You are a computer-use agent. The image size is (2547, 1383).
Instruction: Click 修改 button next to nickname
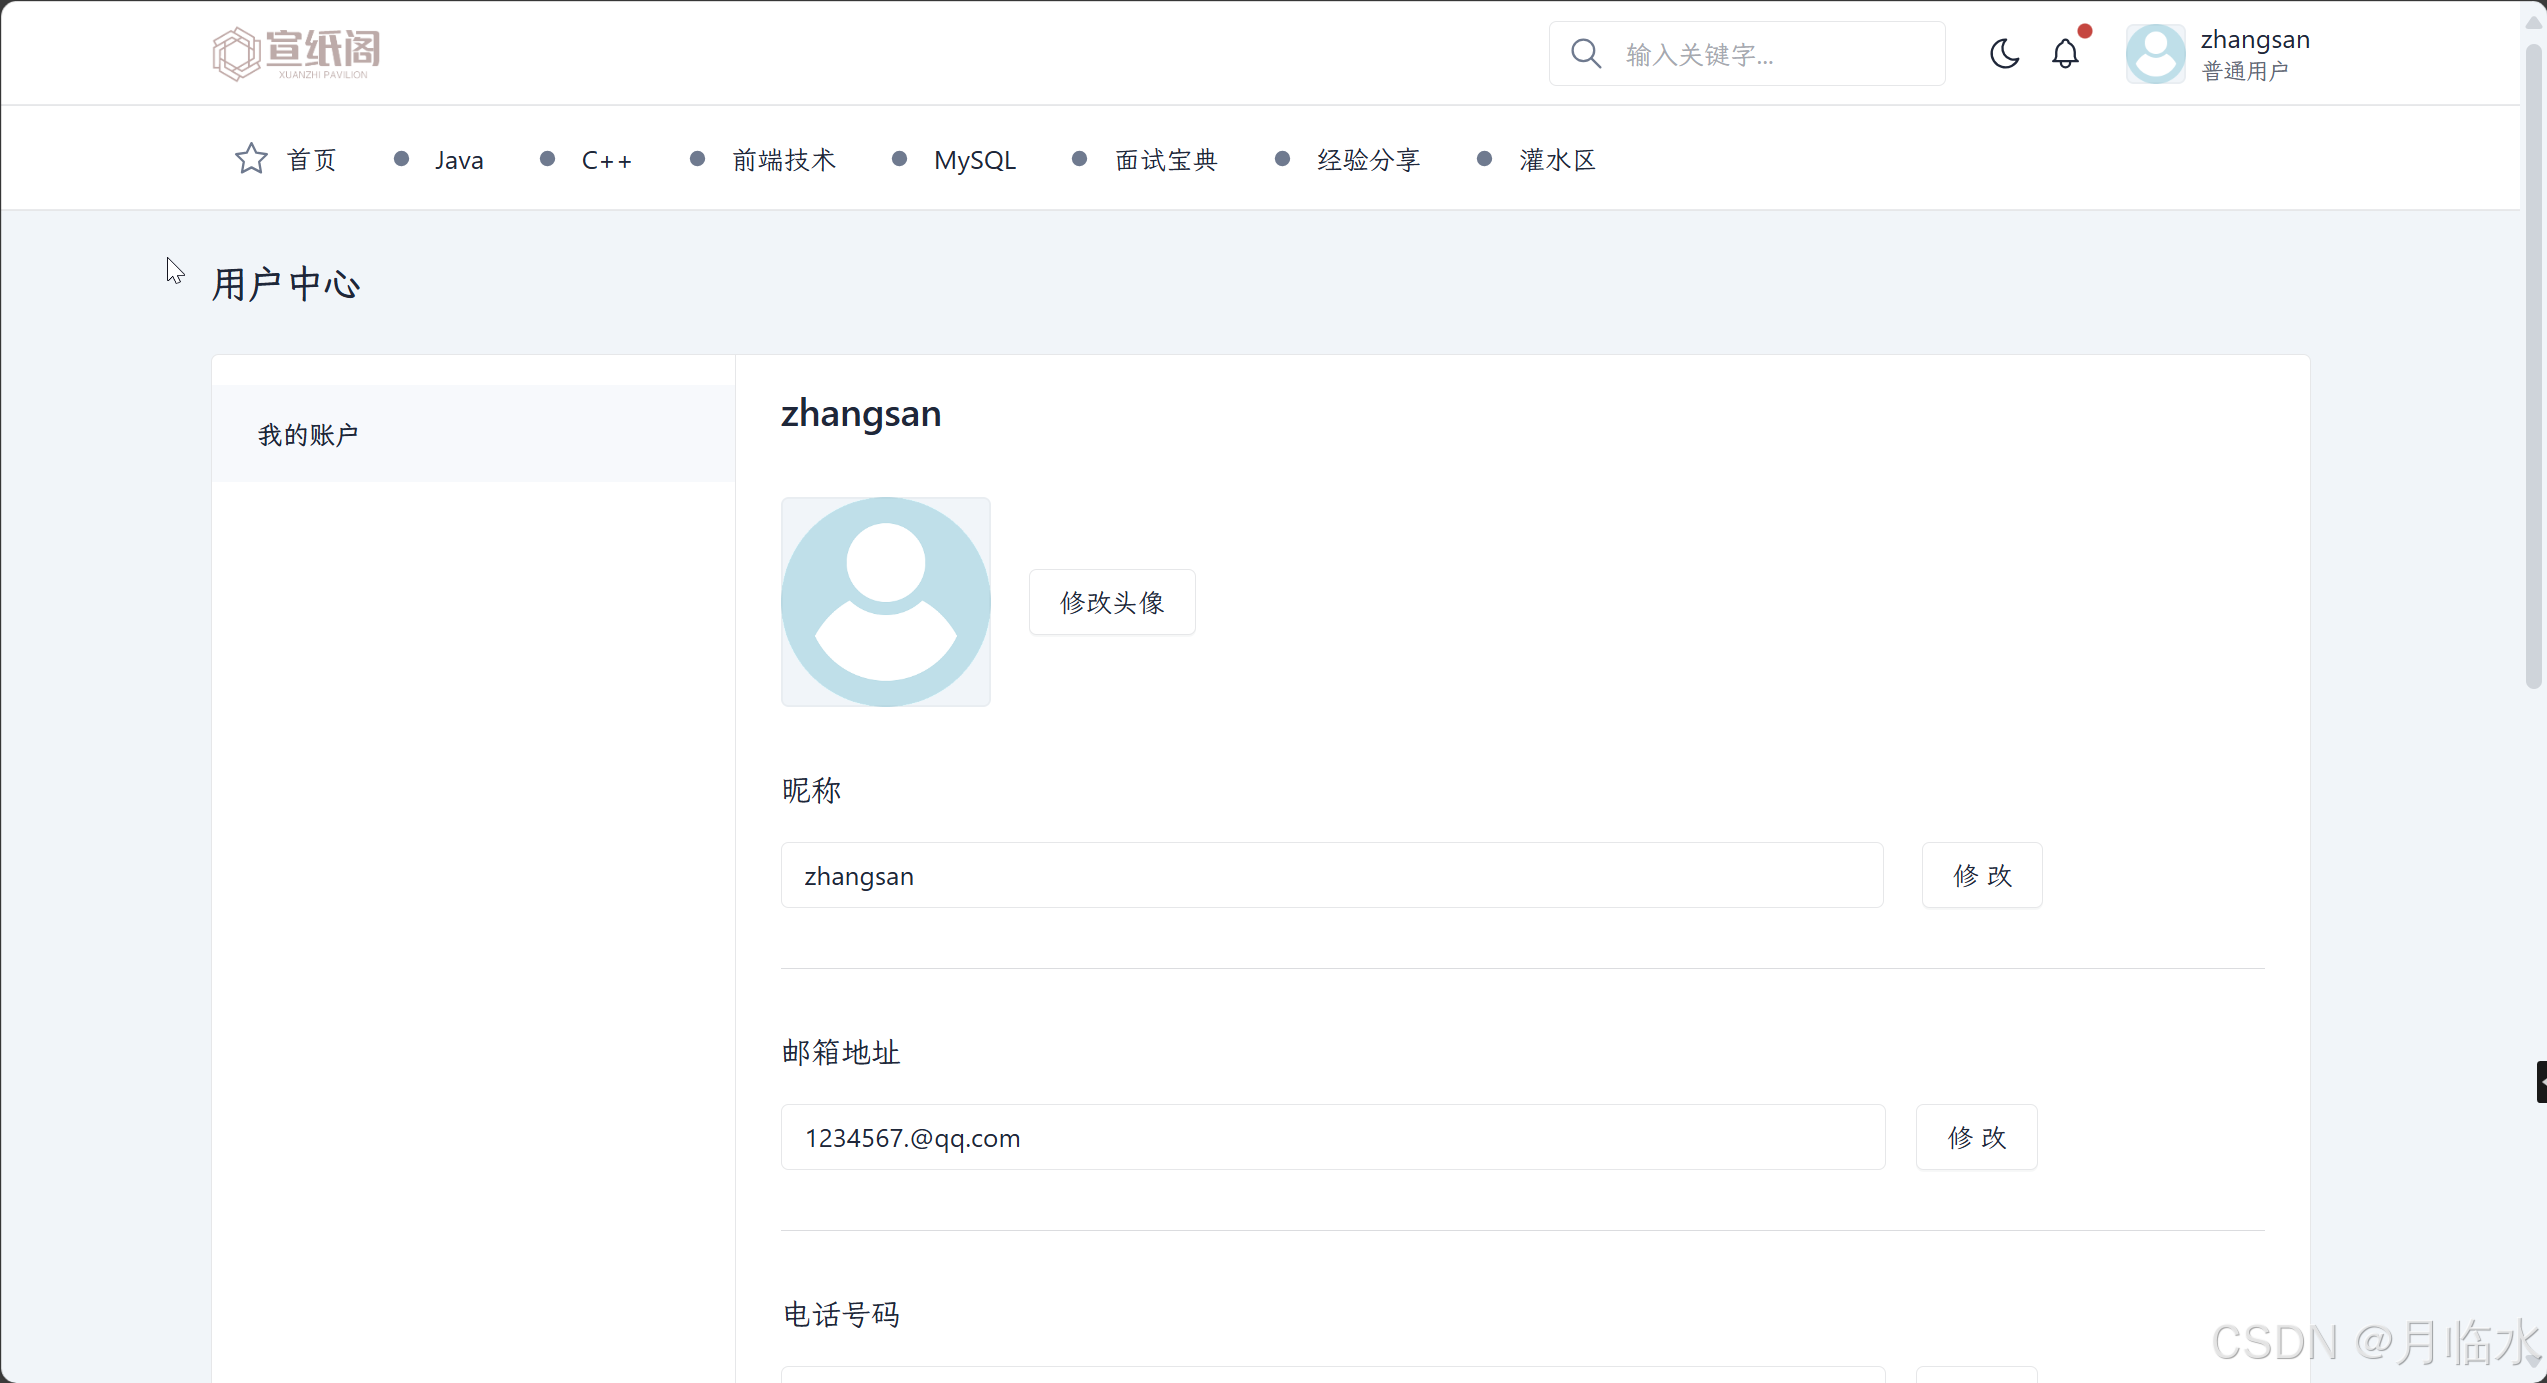pyautogui.click(x=1981, y=875)
